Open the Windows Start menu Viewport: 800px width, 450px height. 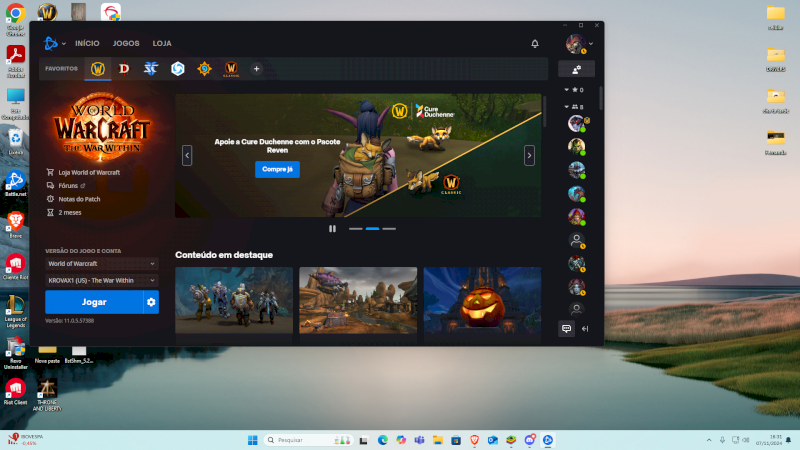[x=253, y=440]
